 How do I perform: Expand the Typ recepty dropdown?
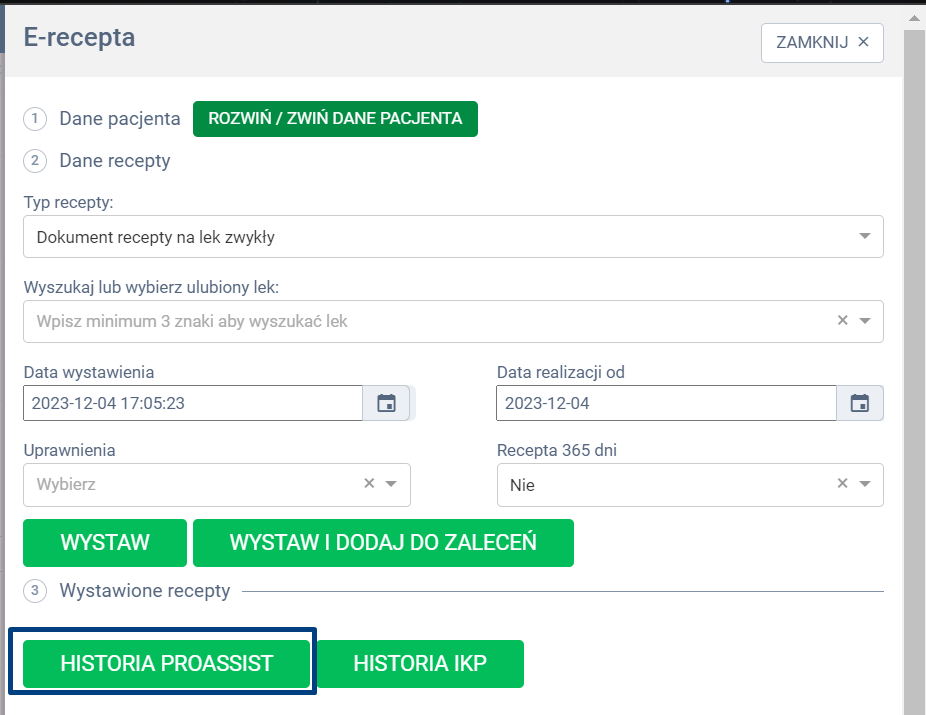pos(864,237)
